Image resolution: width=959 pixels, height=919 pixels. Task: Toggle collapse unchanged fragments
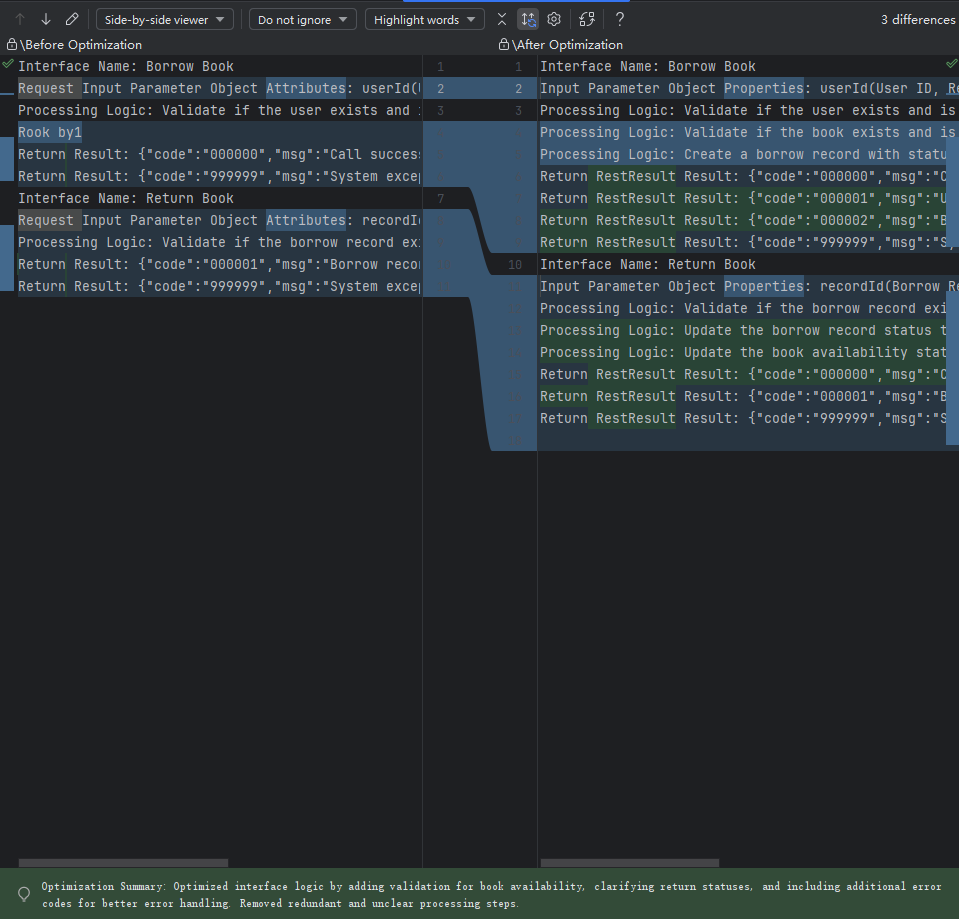(502, 19)
